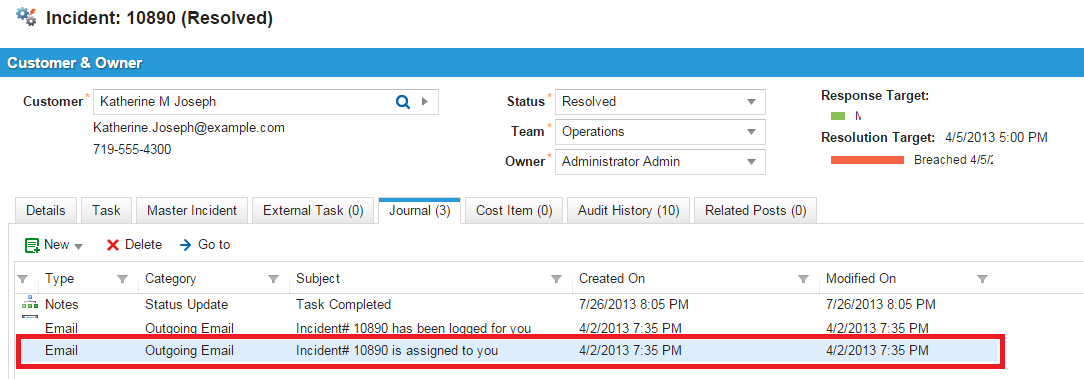Switch to the Details tab

[x=46, y=211]
